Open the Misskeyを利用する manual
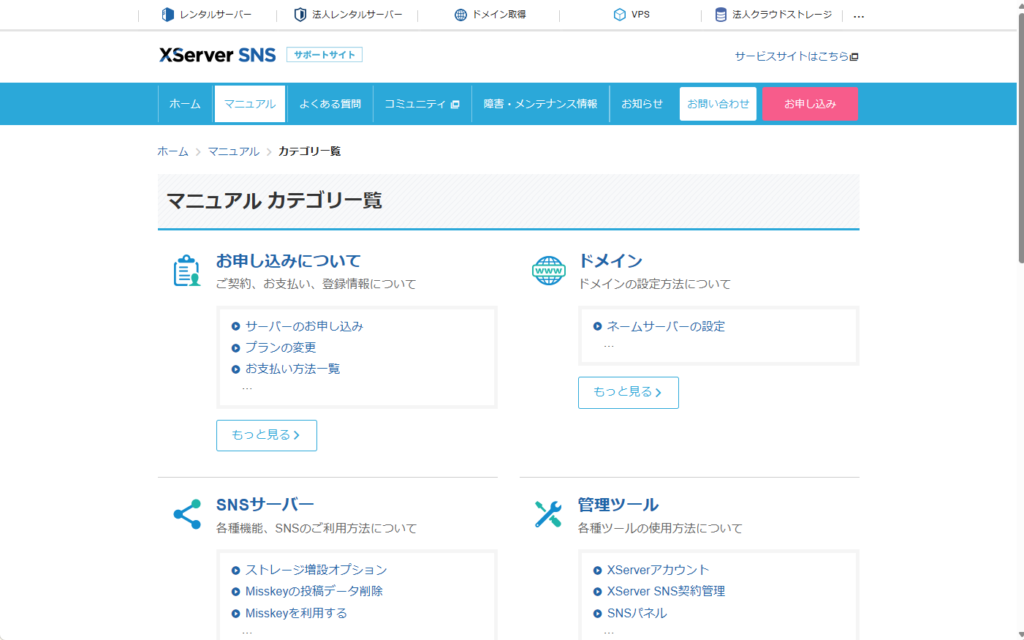Image resolution: width=1024 pixels, height=640 pixels. (x=296, y=613)
